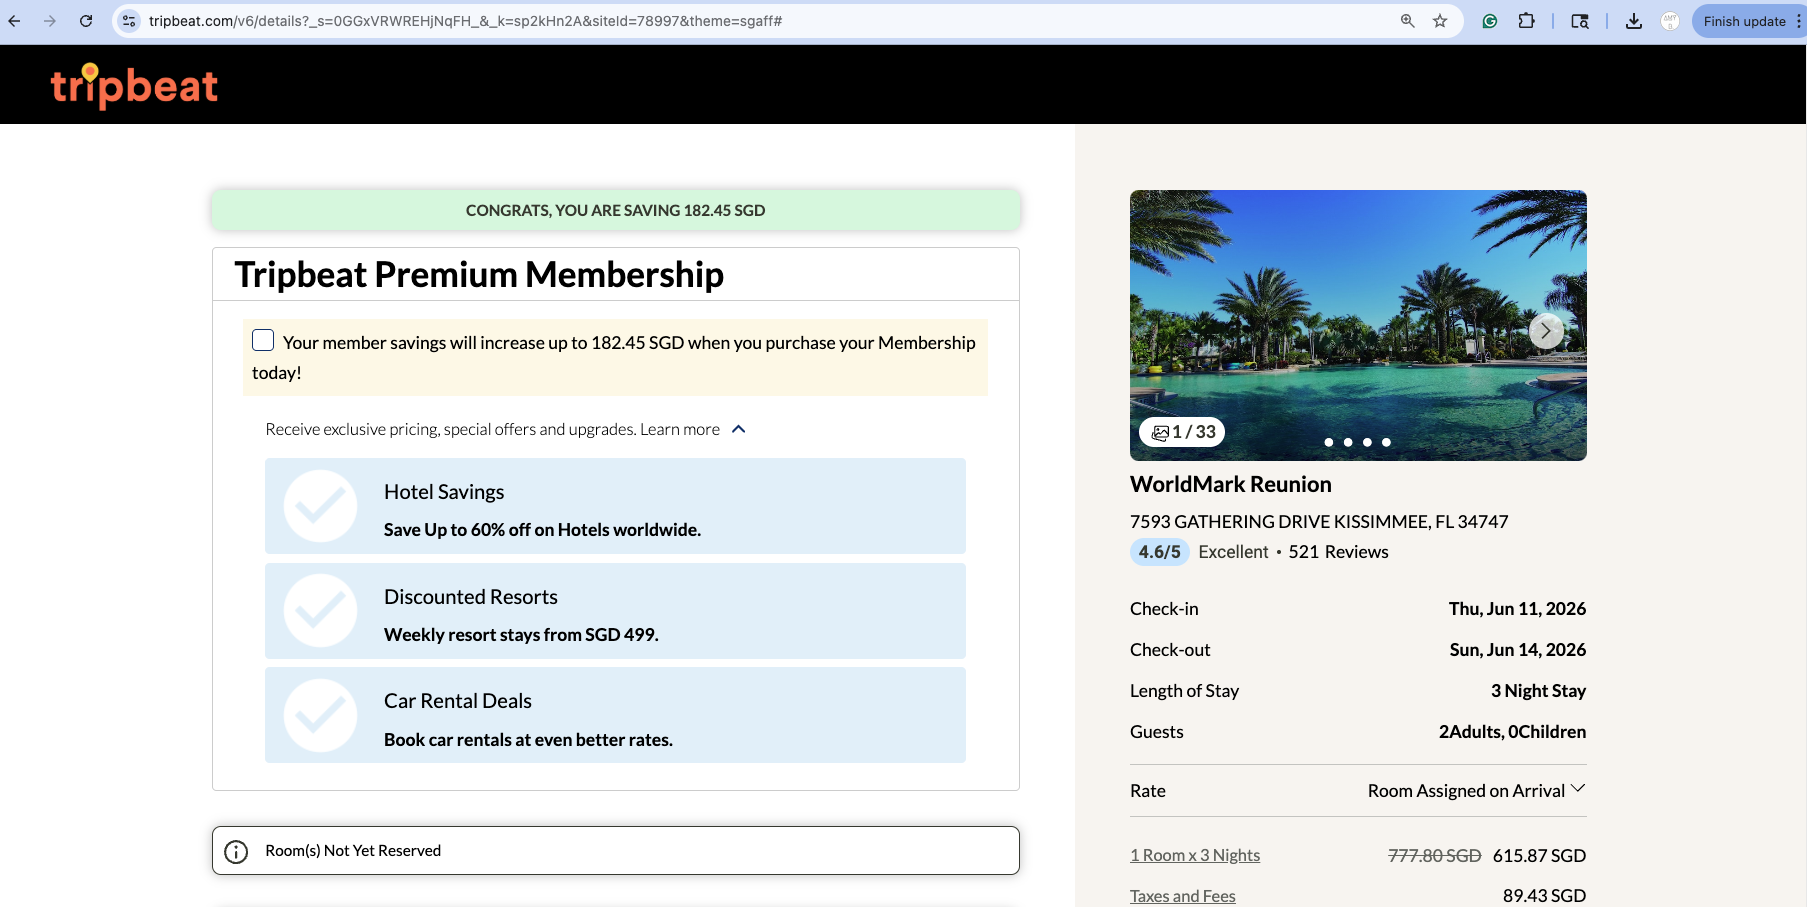Screen dimensions: 1807x907
Task: Click the Thu, Jun 11, 2026 check-in date
Action: (1517, 609)
